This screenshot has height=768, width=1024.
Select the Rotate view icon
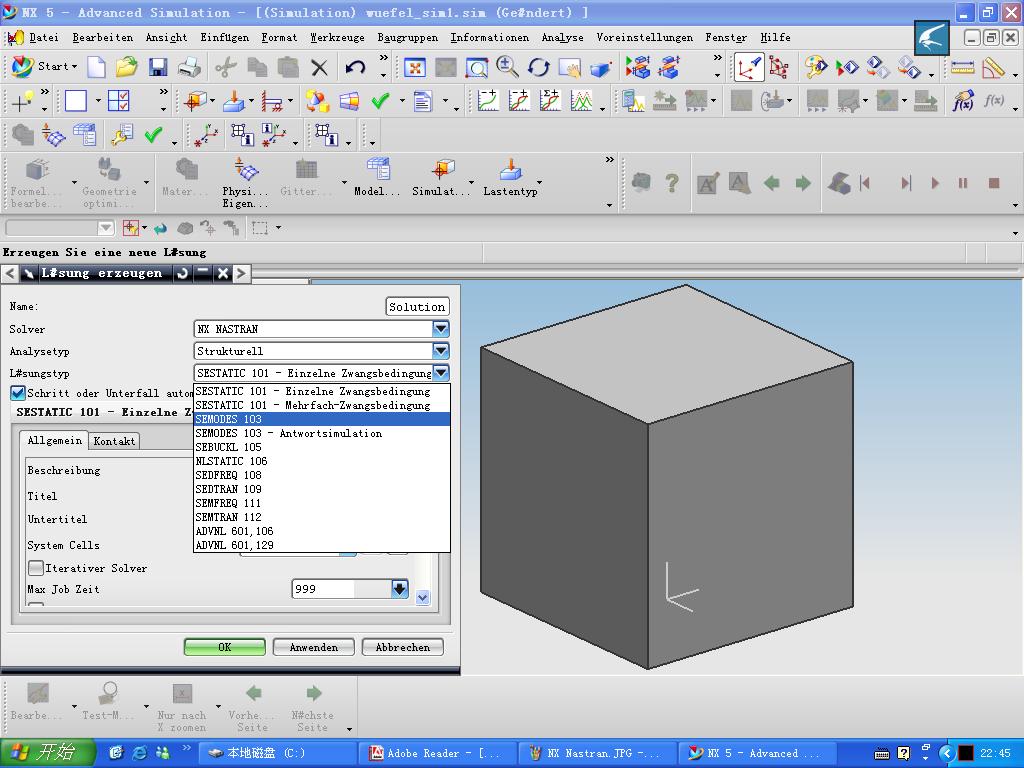point(539,67)
